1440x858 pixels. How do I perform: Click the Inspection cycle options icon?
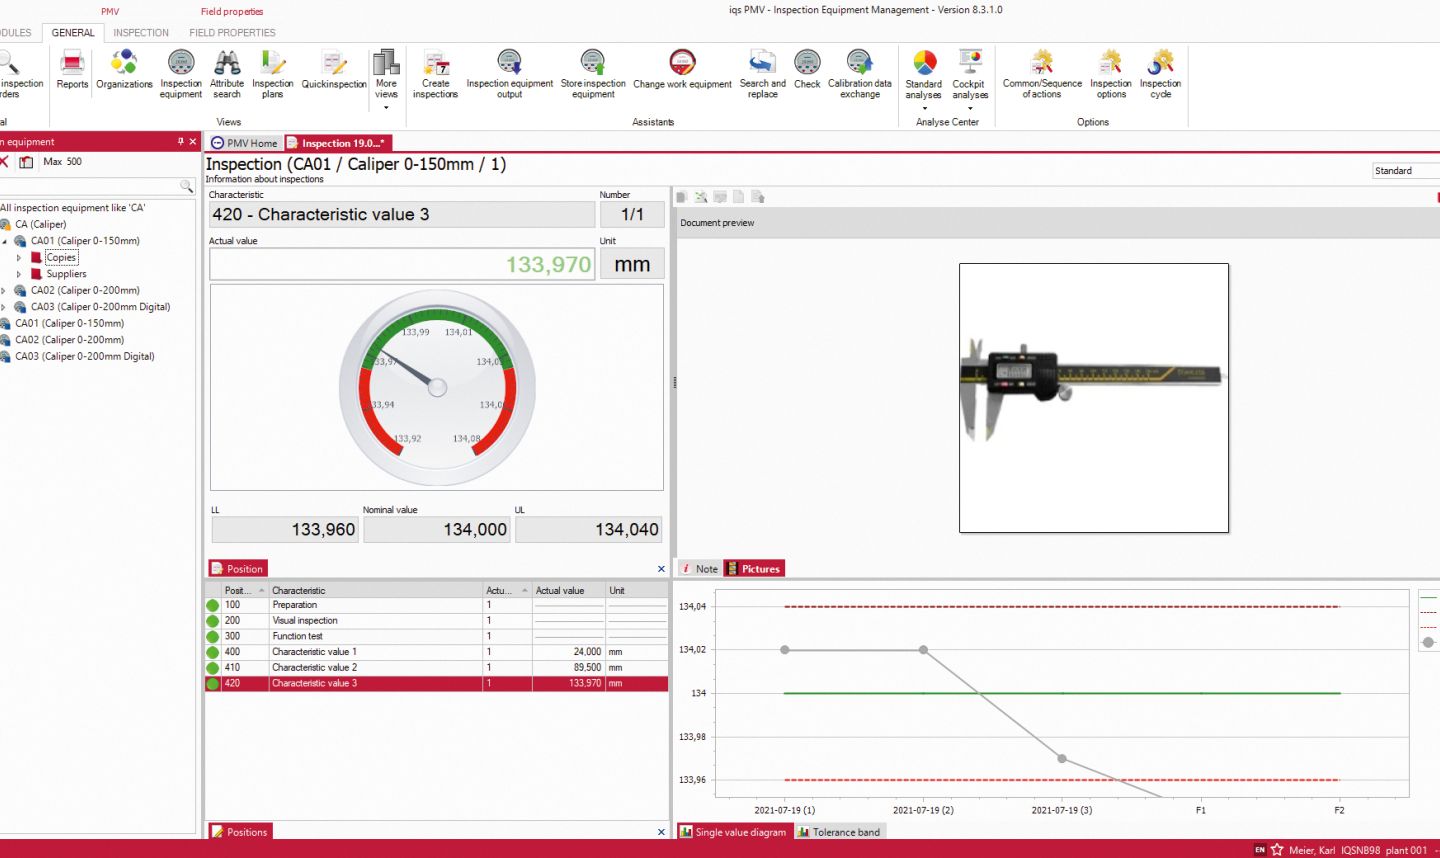(1160, 73)
